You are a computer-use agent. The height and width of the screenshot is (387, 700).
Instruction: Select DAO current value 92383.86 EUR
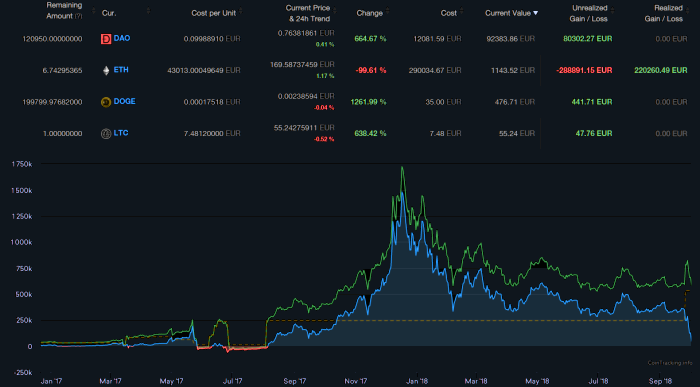pos(511,39)
